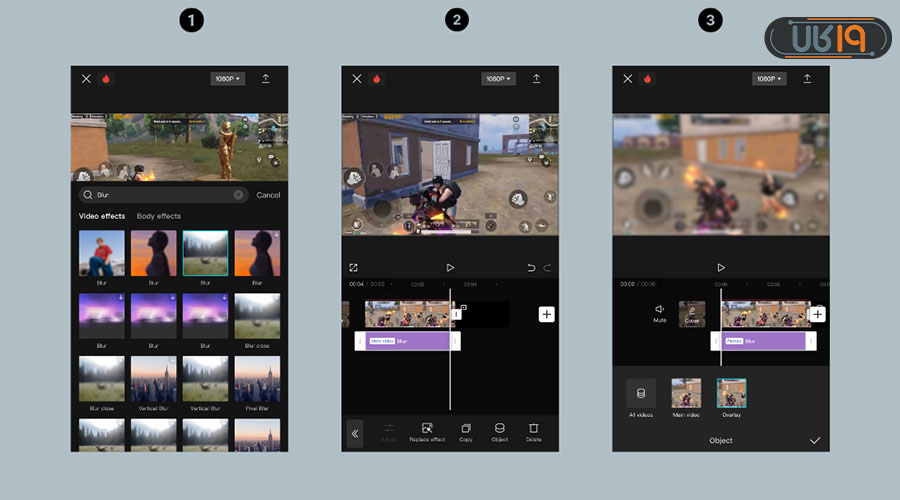The width and height of the screenshot is (900, 500).
Task: Expand 1080P resolution menu in step 3
Action: tap(769, 79)
